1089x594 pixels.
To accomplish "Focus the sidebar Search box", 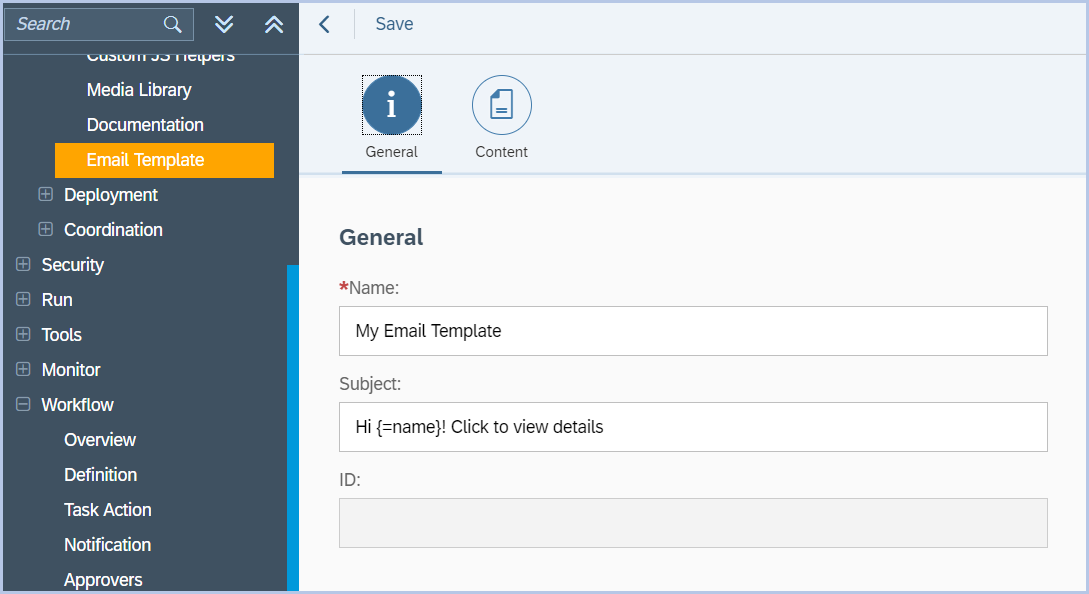I will [85, 24].
